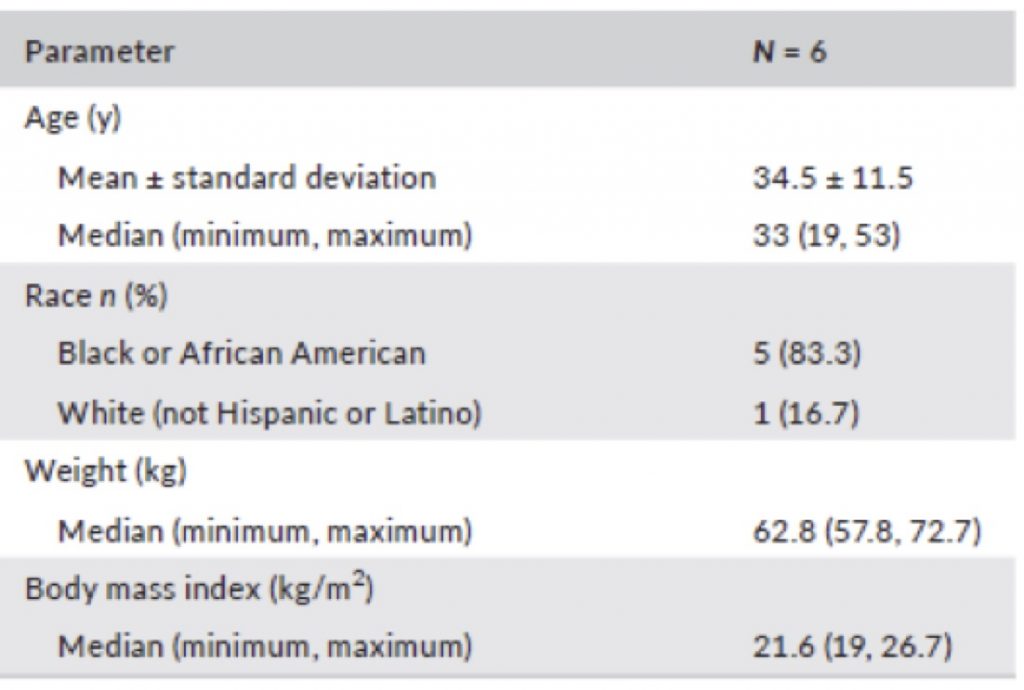Click the N = 6 column header
The image size is (1024, 690).
coord(790,52)
